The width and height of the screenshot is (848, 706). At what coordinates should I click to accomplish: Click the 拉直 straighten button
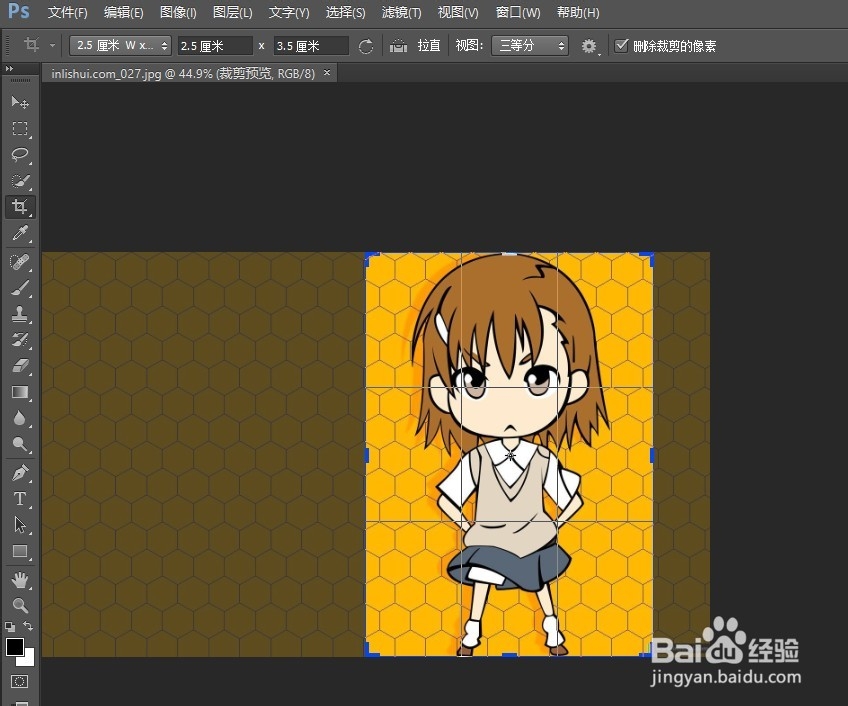(x=420, y=45)
